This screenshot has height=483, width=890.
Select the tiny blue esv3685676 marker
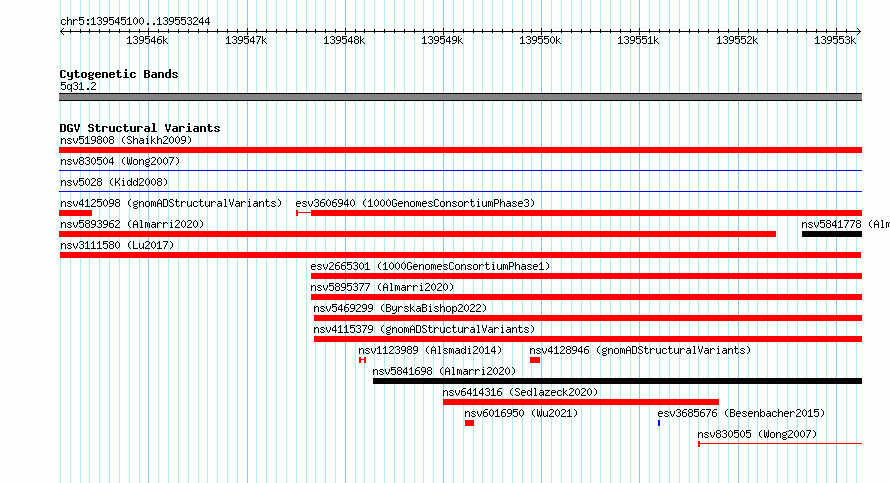pos(659,423)
